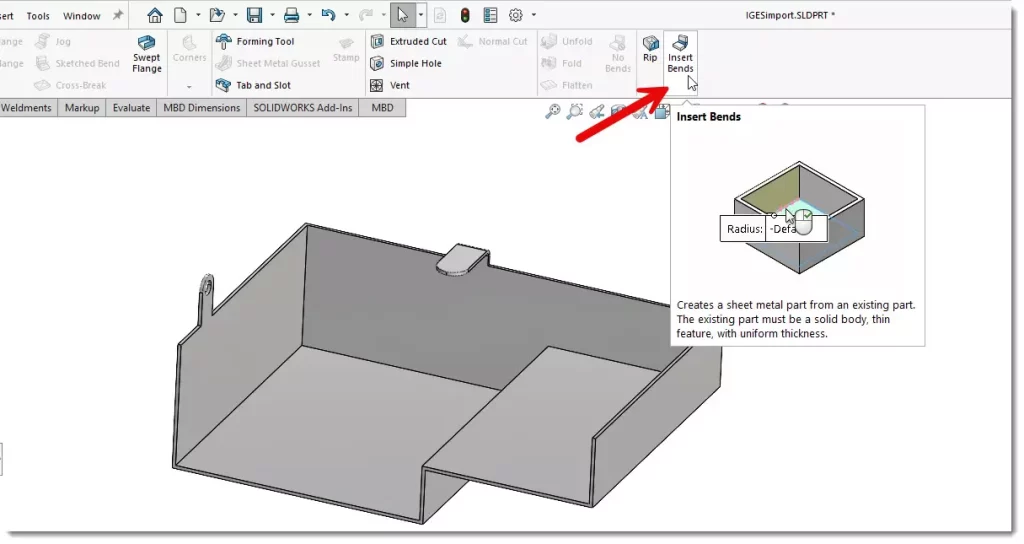Select the Normal Cut tool
1024x544 pixels.
point(492,41)
